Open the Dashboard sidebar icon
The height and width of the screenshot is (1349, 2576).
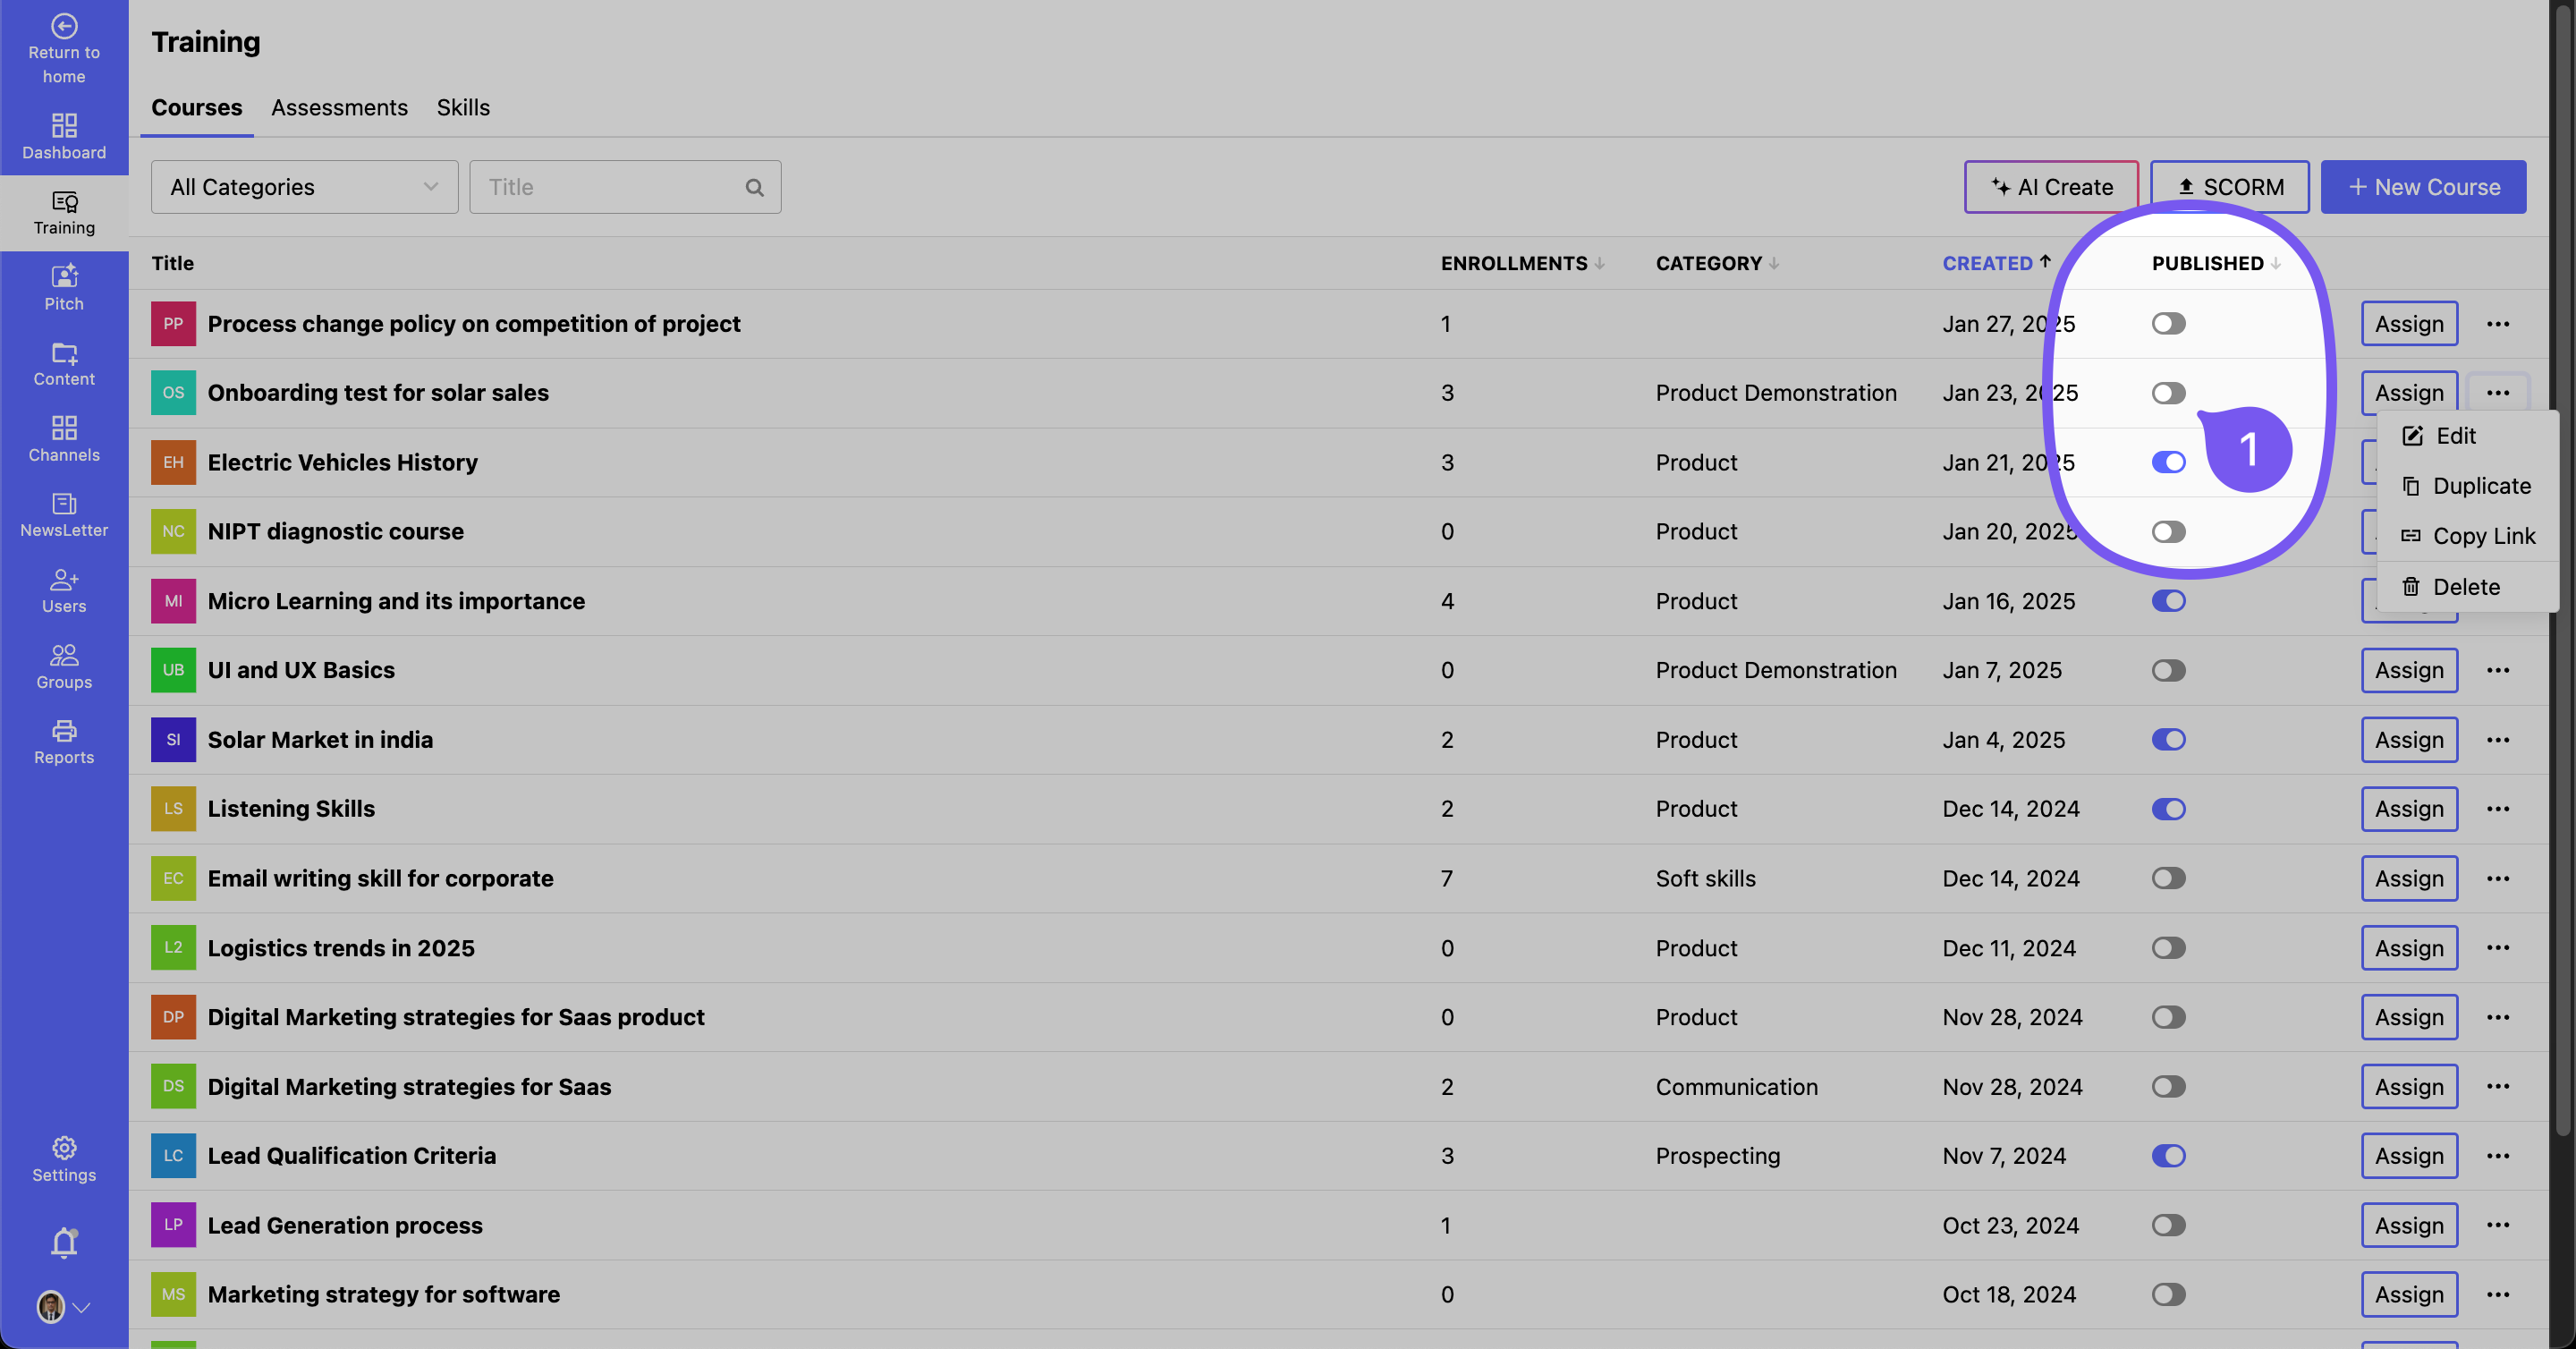(64, 125)
